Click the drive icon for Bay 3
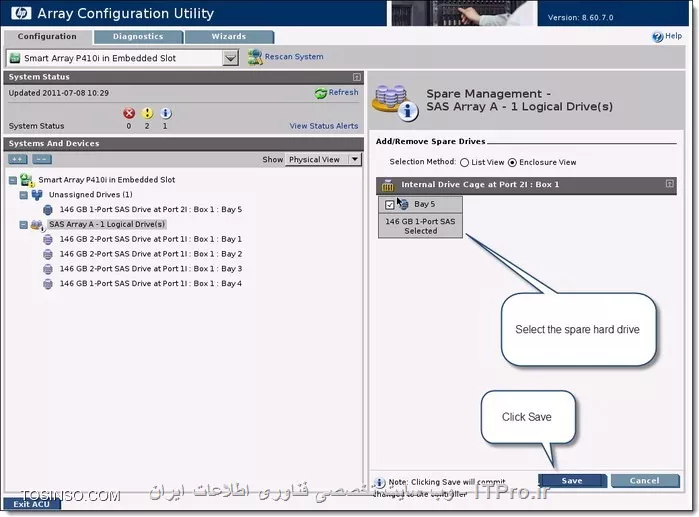This screenshot has height=517, width=699. point(48,269)
